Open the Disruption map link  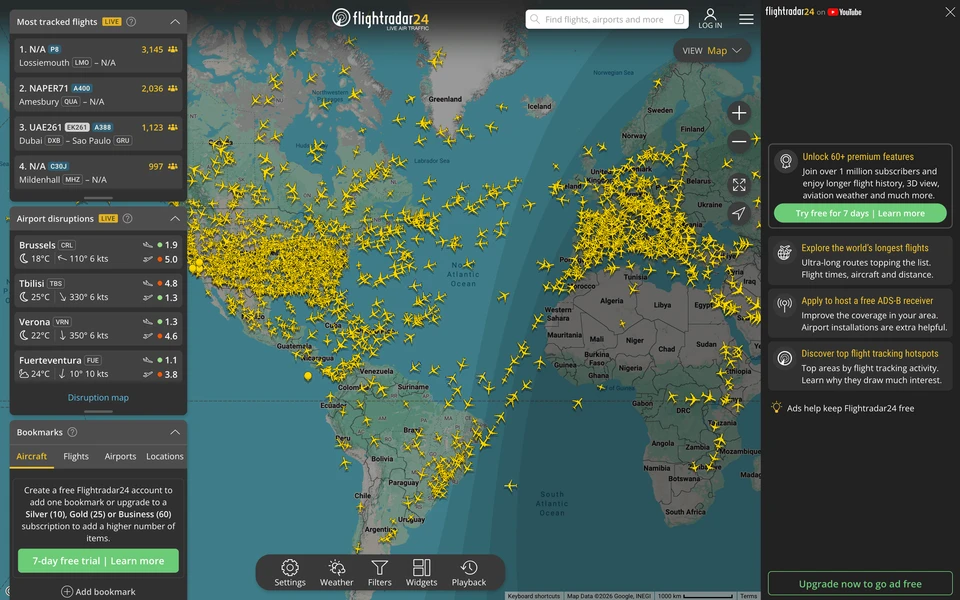click(x=98, y=397)
